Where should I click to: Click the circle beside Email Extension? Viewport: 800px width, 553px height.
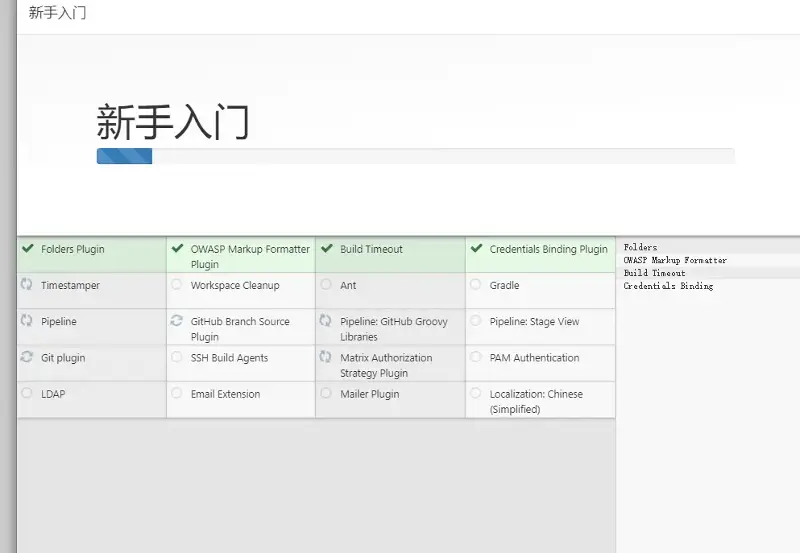[177, 393]
